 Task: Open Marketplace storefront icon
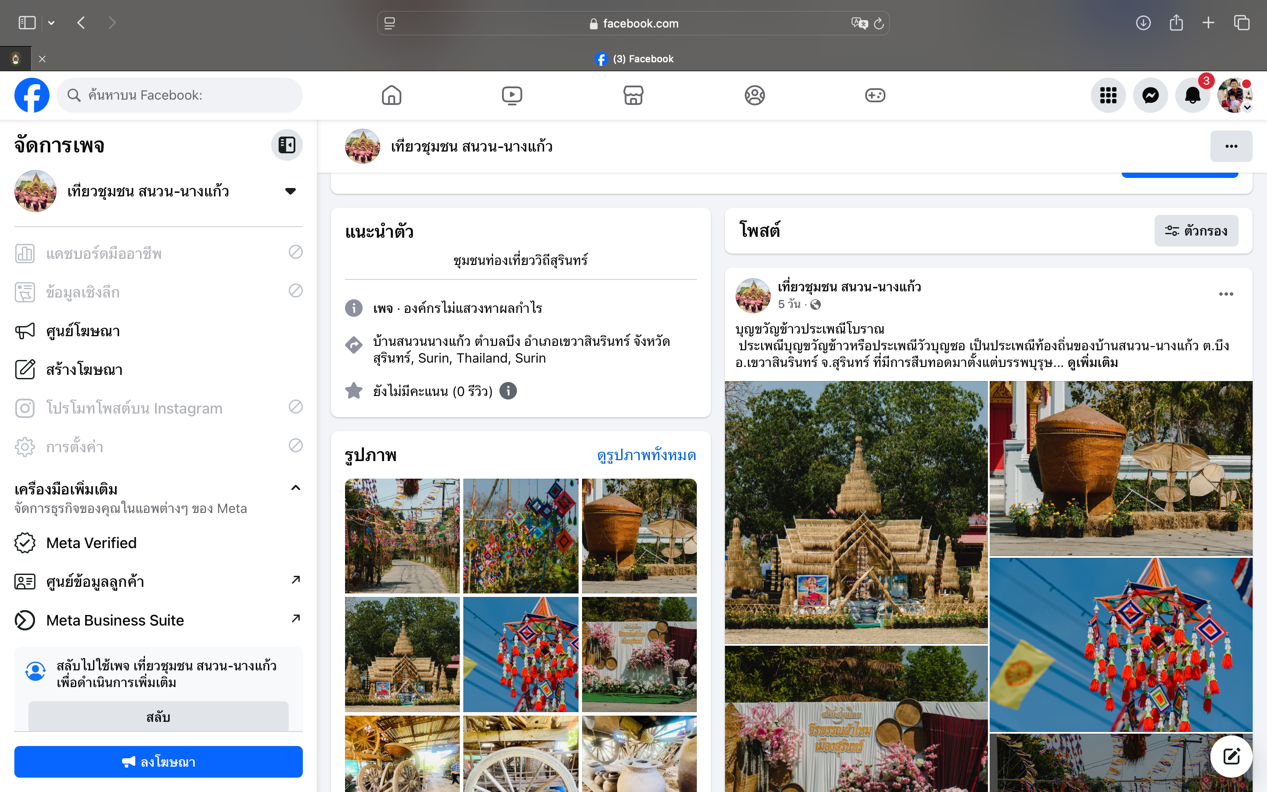click(x=633, y=95)
